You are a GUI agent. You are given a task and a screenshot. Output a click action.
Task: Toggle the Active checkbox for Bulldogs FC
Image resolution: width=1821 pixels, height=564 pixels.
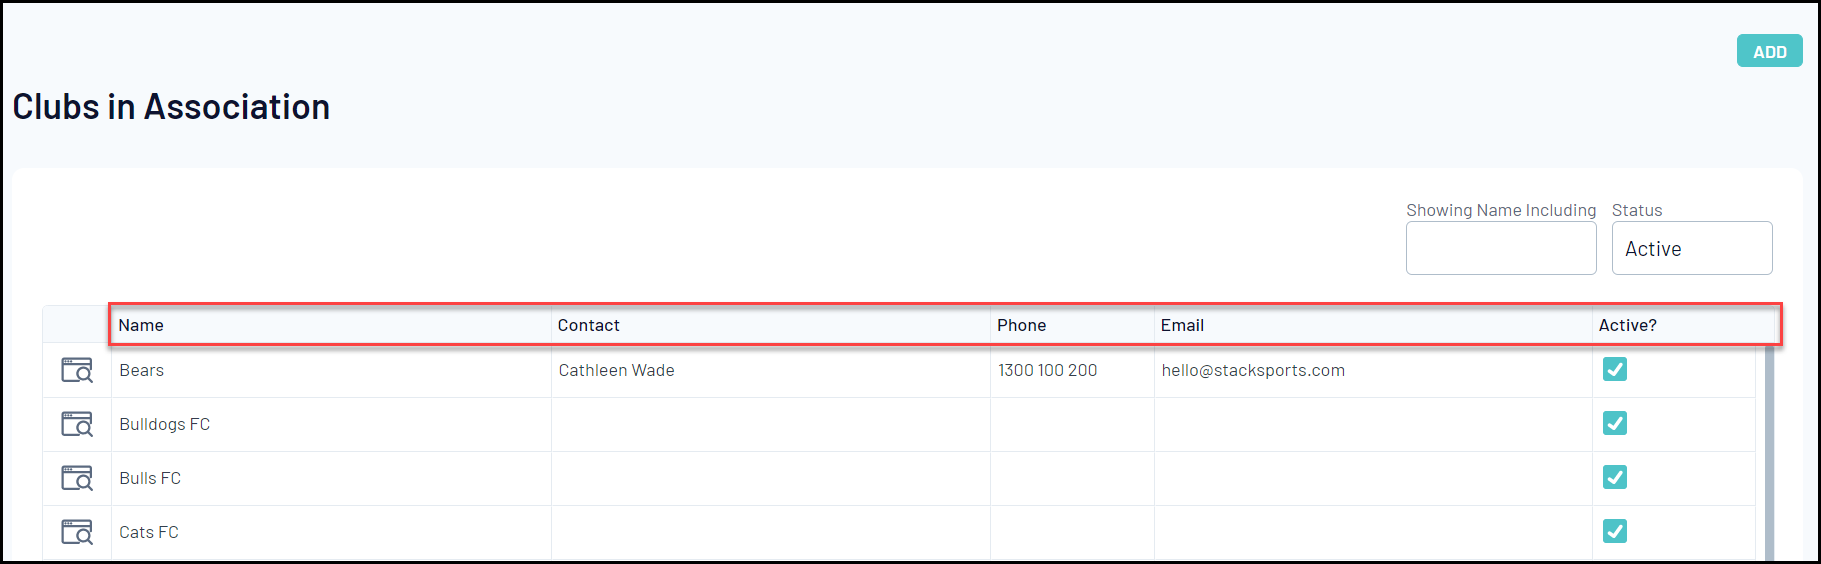[1615, 423]
